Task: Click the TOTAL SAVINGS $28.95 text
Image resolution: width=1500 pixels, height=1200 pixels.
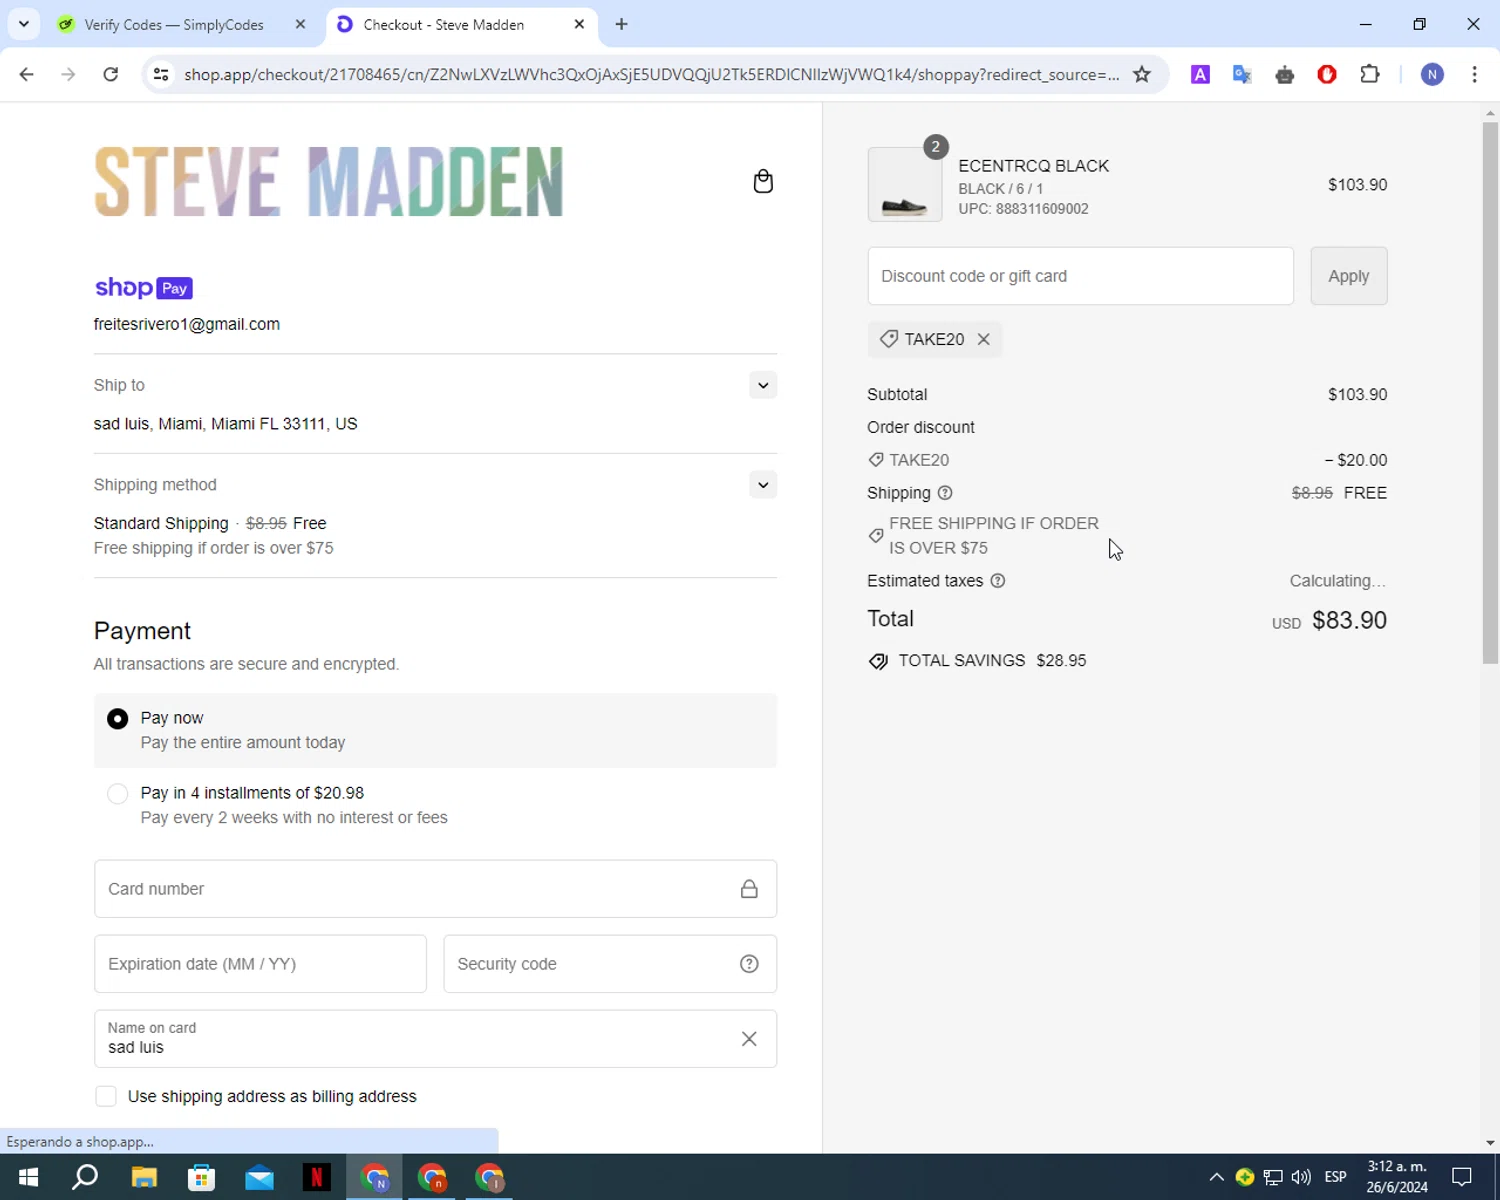Action: [992, 661]
